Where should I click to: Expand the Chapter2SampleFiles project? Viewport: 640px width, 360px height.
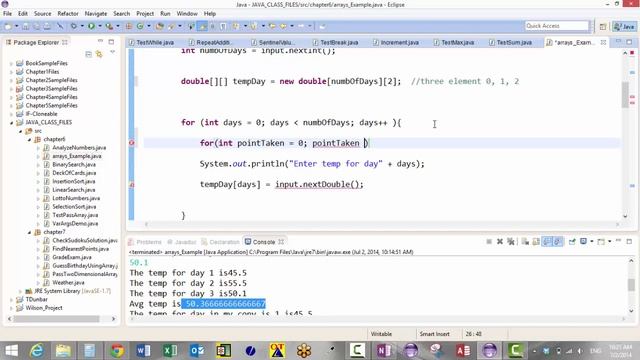tap(11, 80)
